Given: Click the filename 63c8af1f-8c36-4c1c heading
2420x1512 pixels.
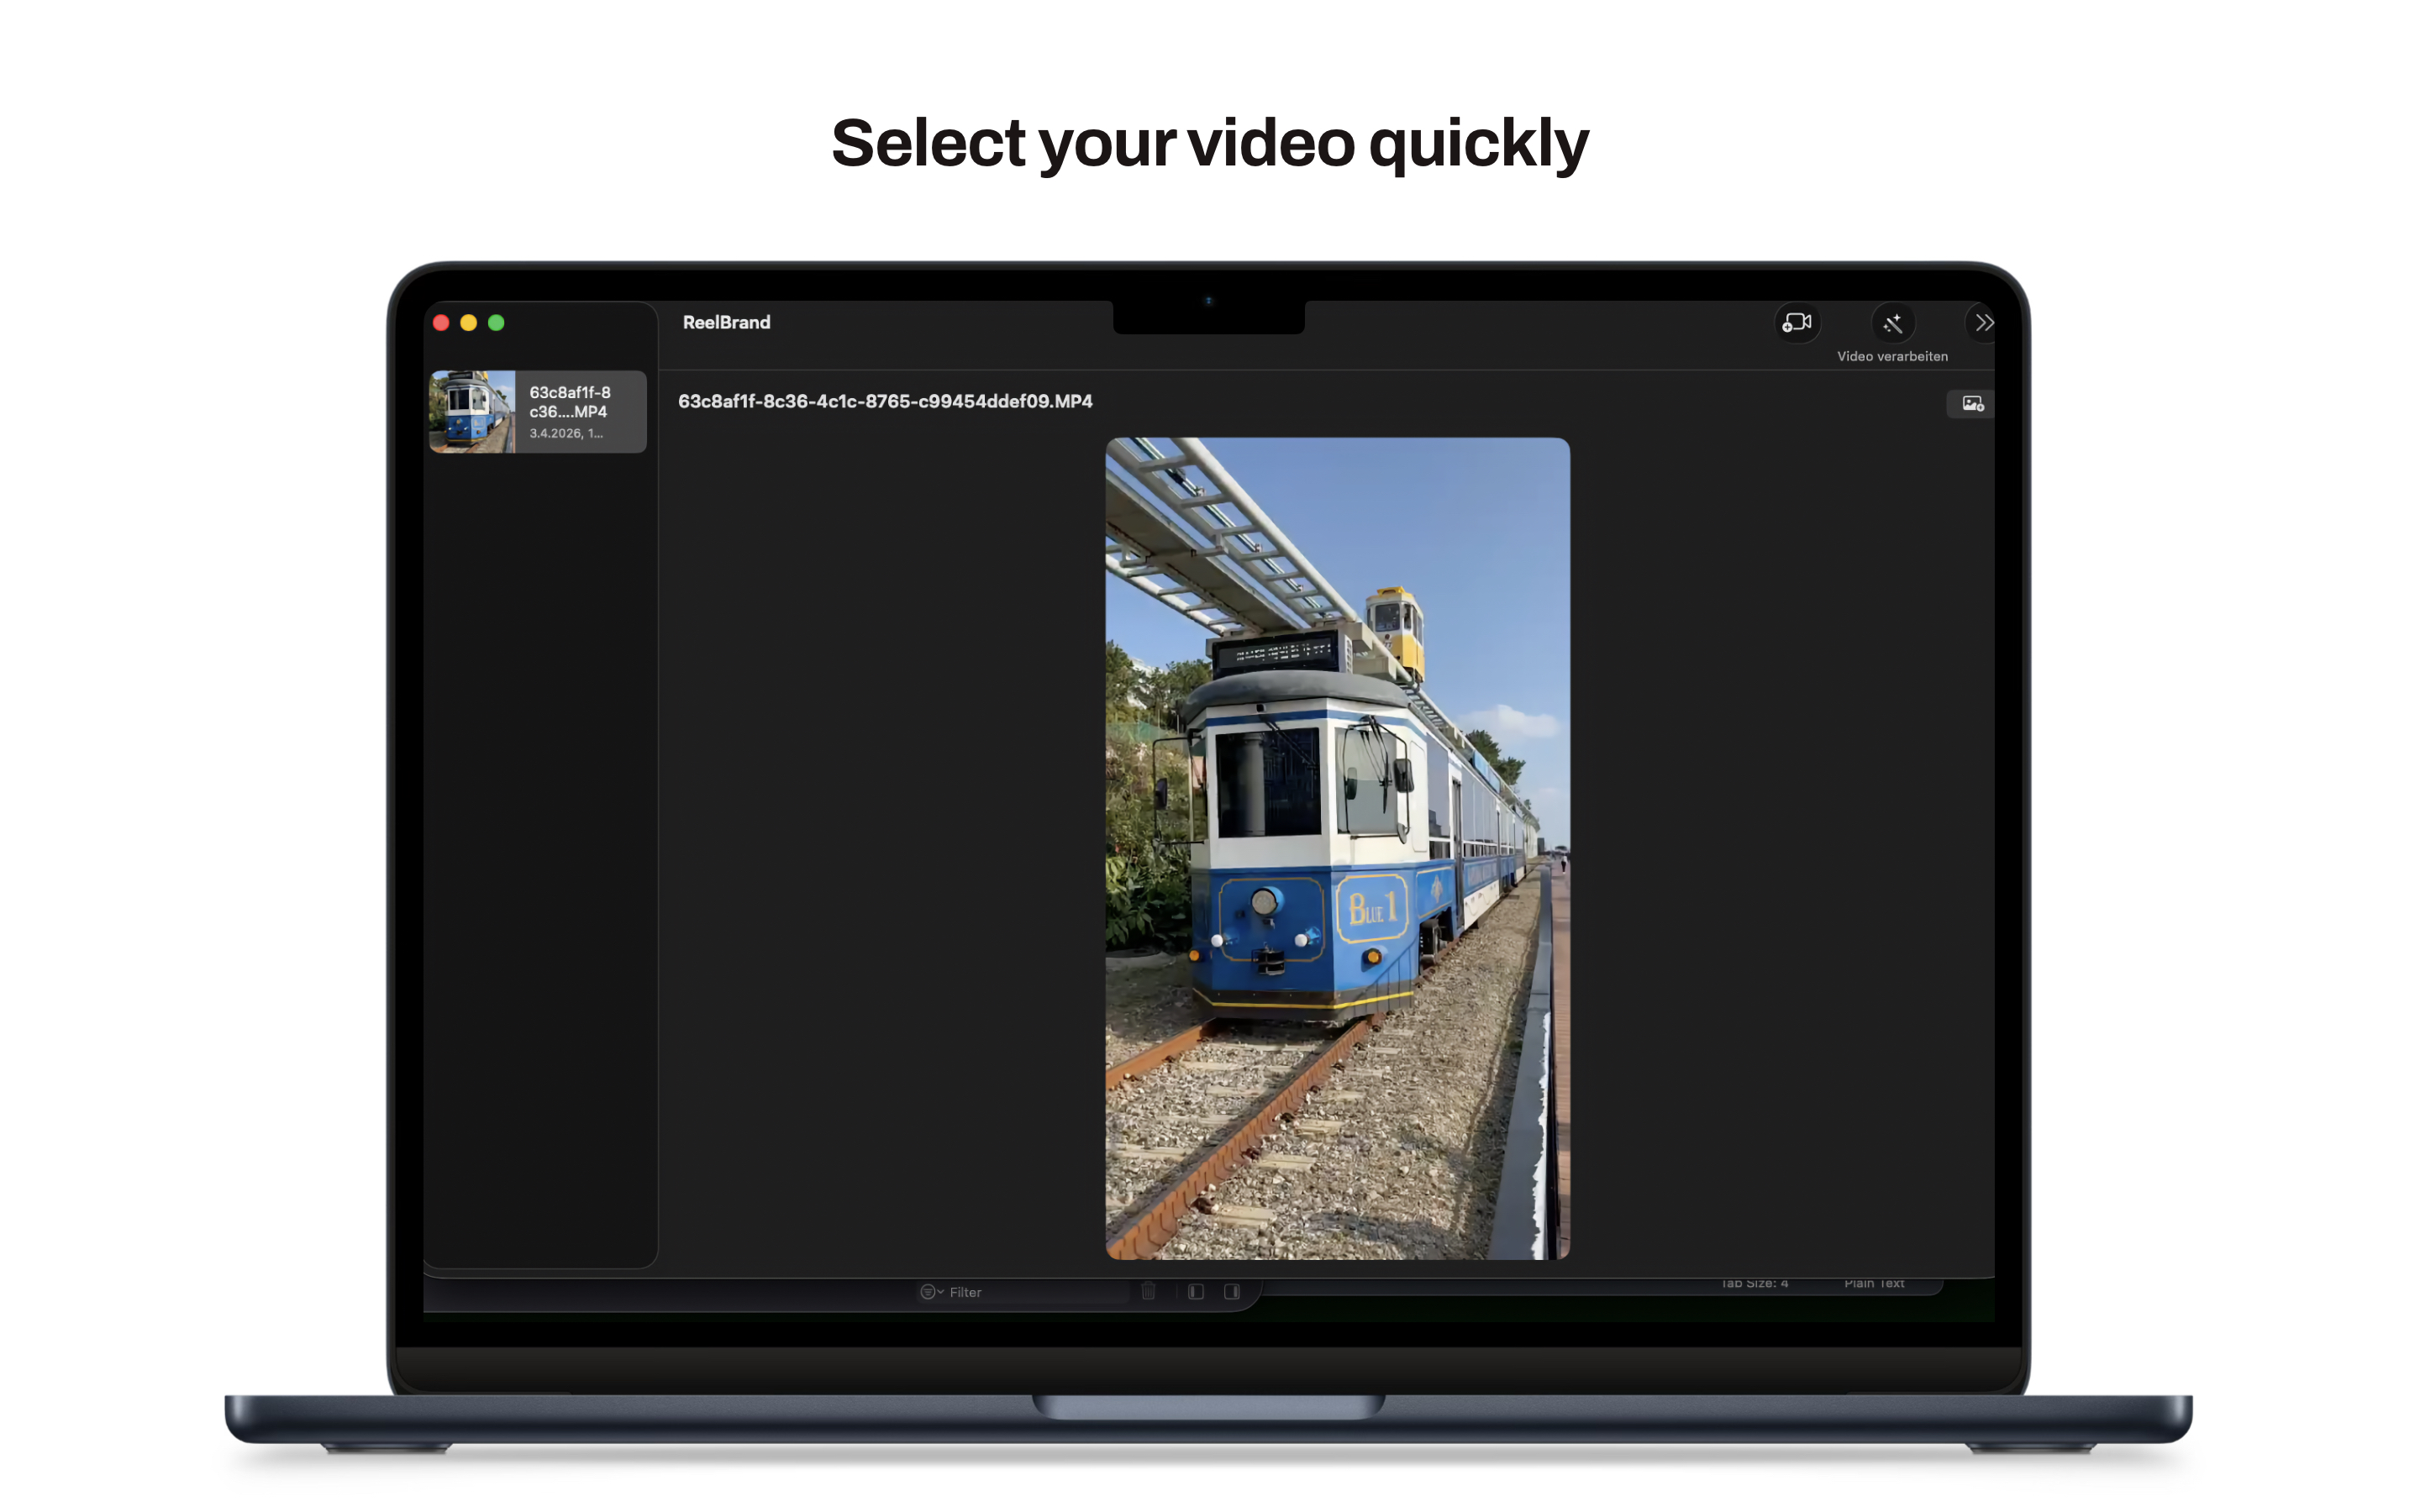Looking at the screenshot, I should (884, 402).
